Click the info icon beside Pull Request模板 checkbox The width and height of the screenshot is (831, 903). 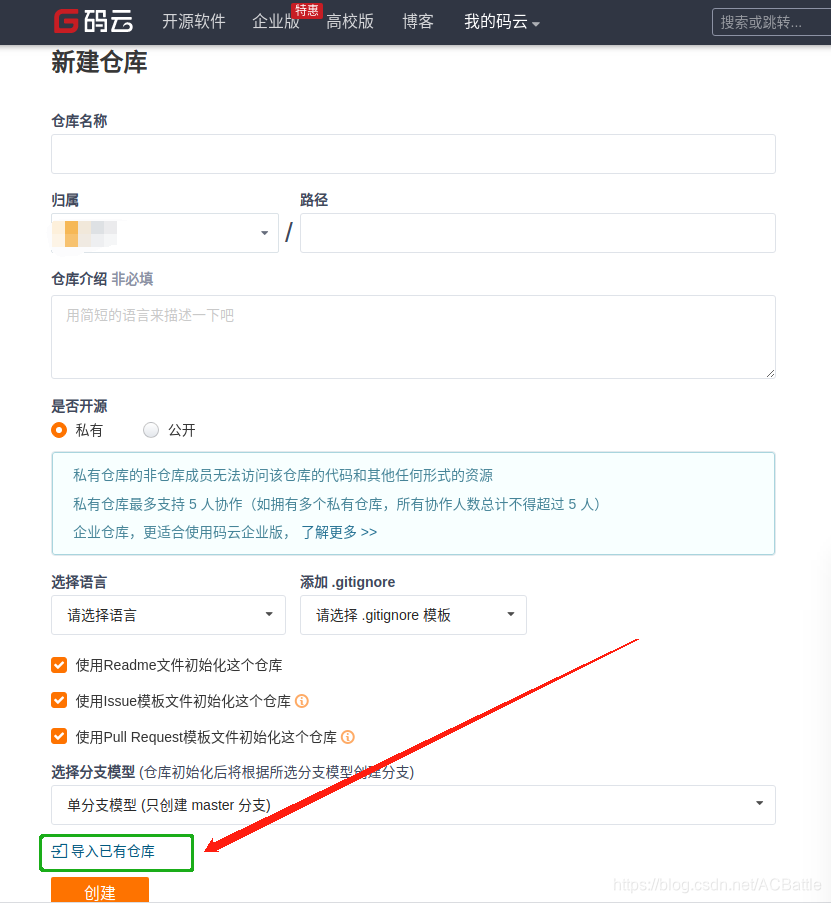pos(347,737)
